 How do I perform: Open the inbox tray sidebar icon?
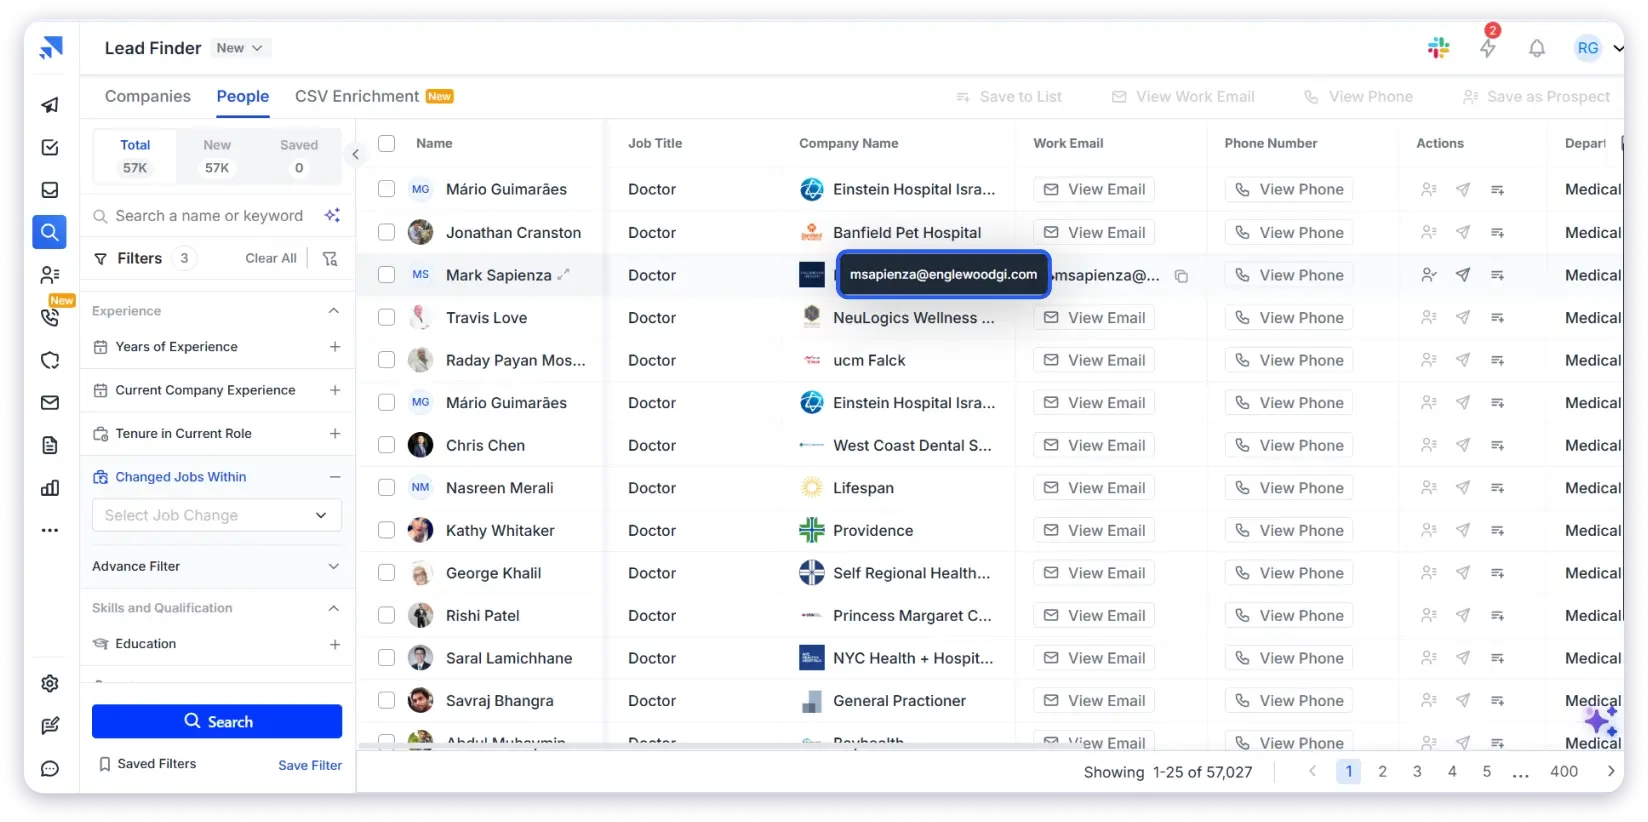50,190
